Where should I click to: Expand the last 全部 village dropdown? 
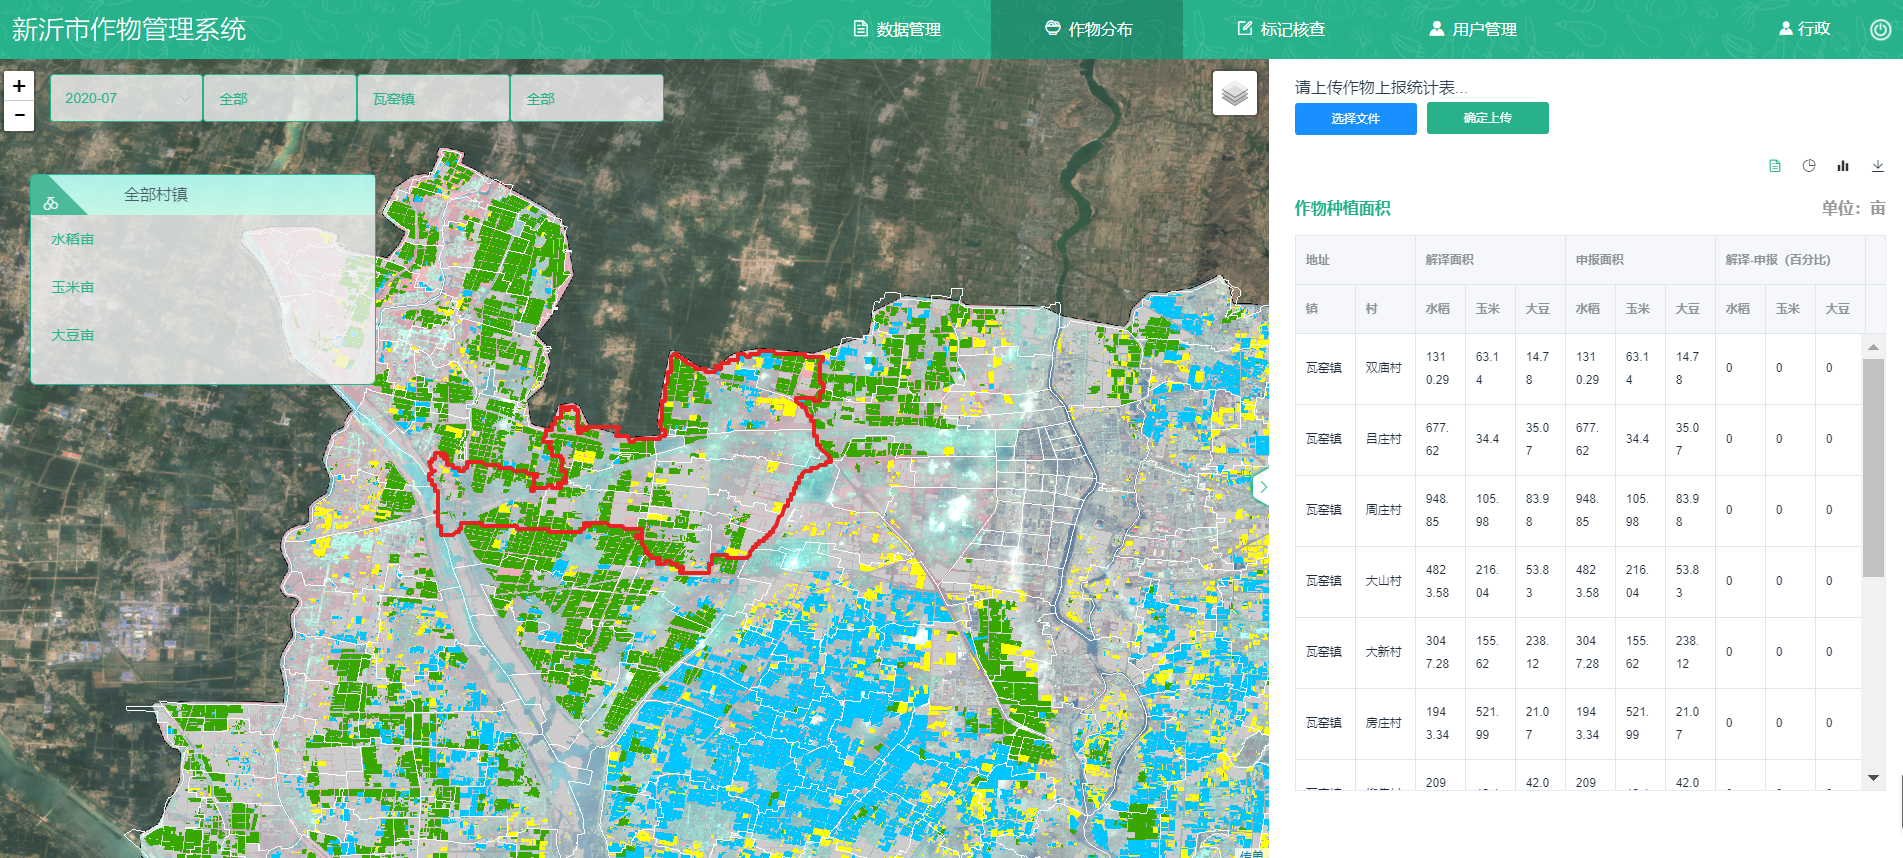(586, 98)
